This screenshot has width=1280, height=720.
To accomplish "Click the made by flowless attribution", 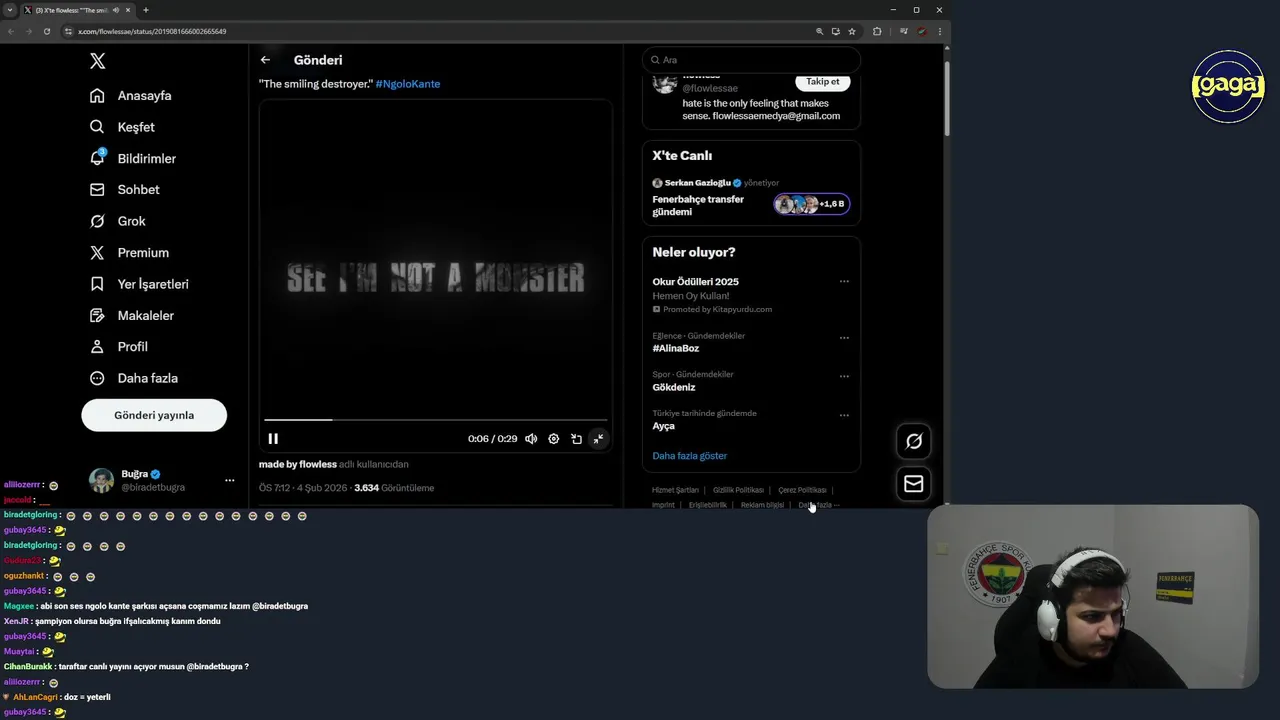I will [x=298, y=464].
